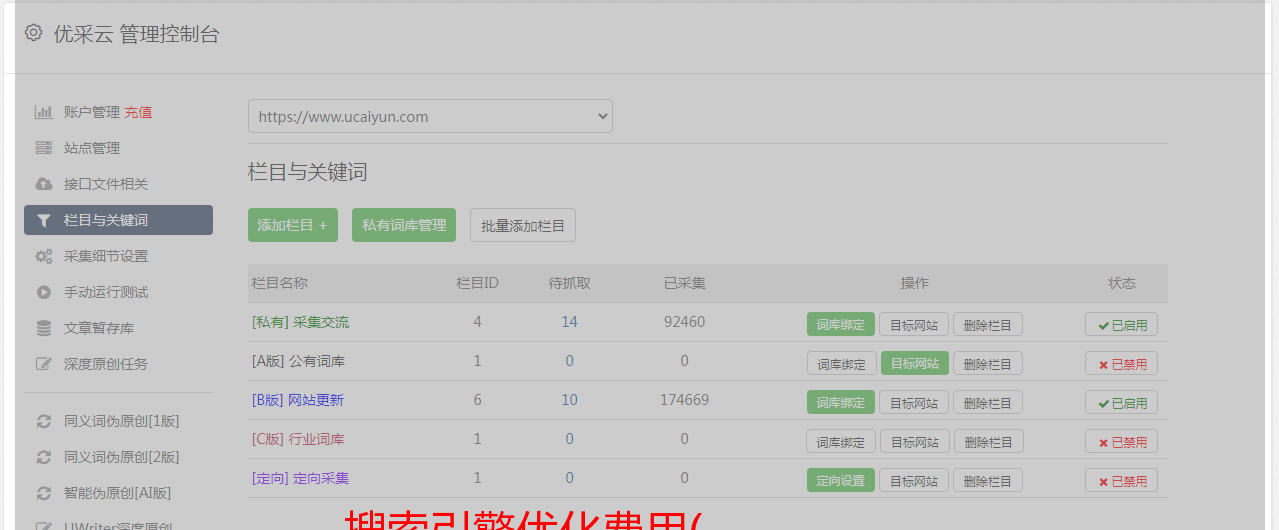Screen dimensions: 1279x530
Task: Open the site URL dropdown
Action: tap(430, 116)
